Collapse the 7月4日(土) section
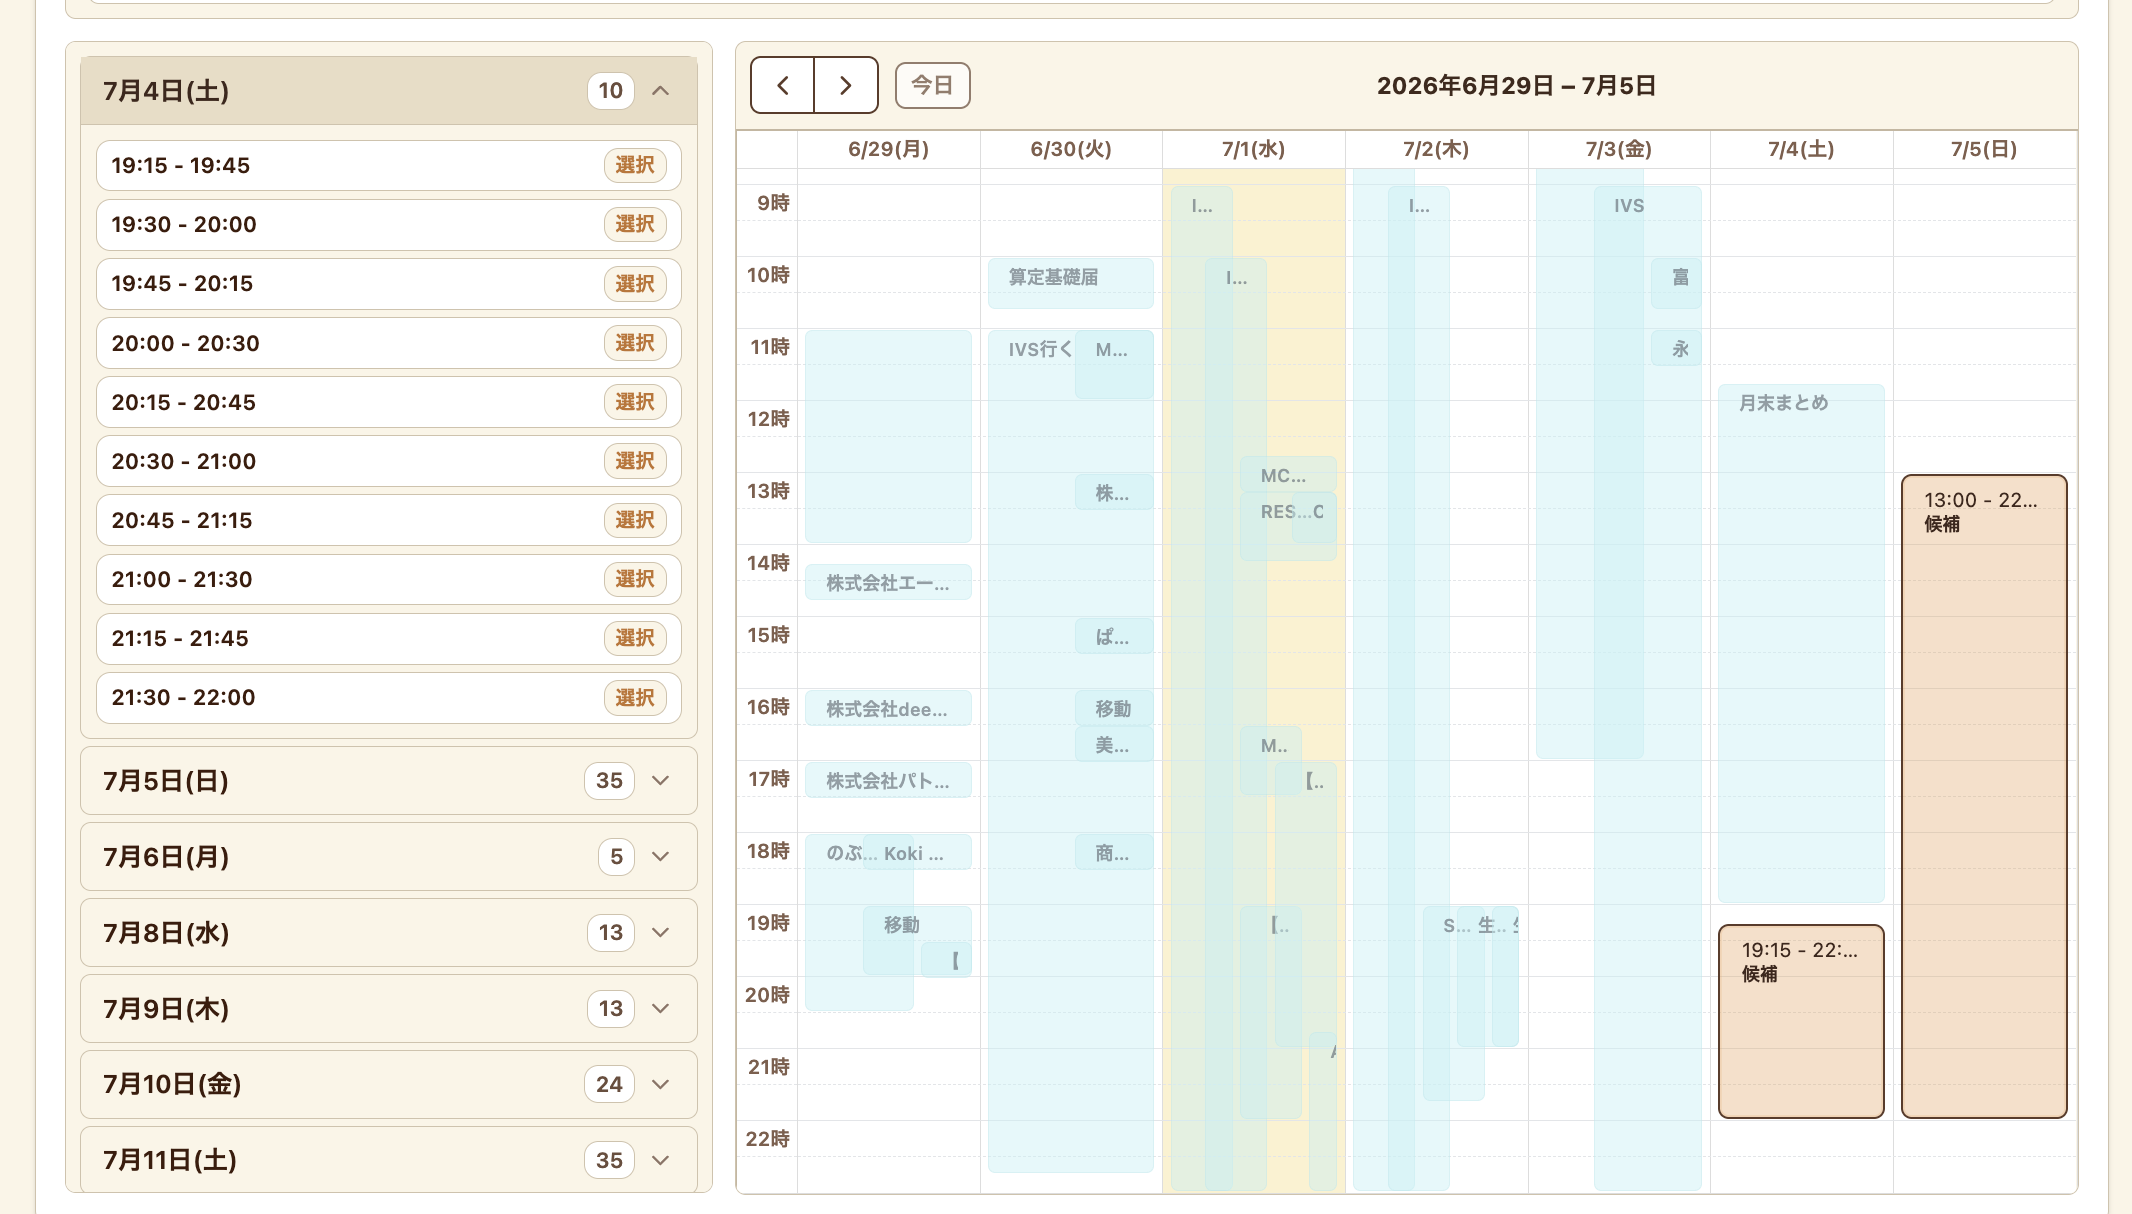The image size is (2132, 1214). (x=389, y=91)
